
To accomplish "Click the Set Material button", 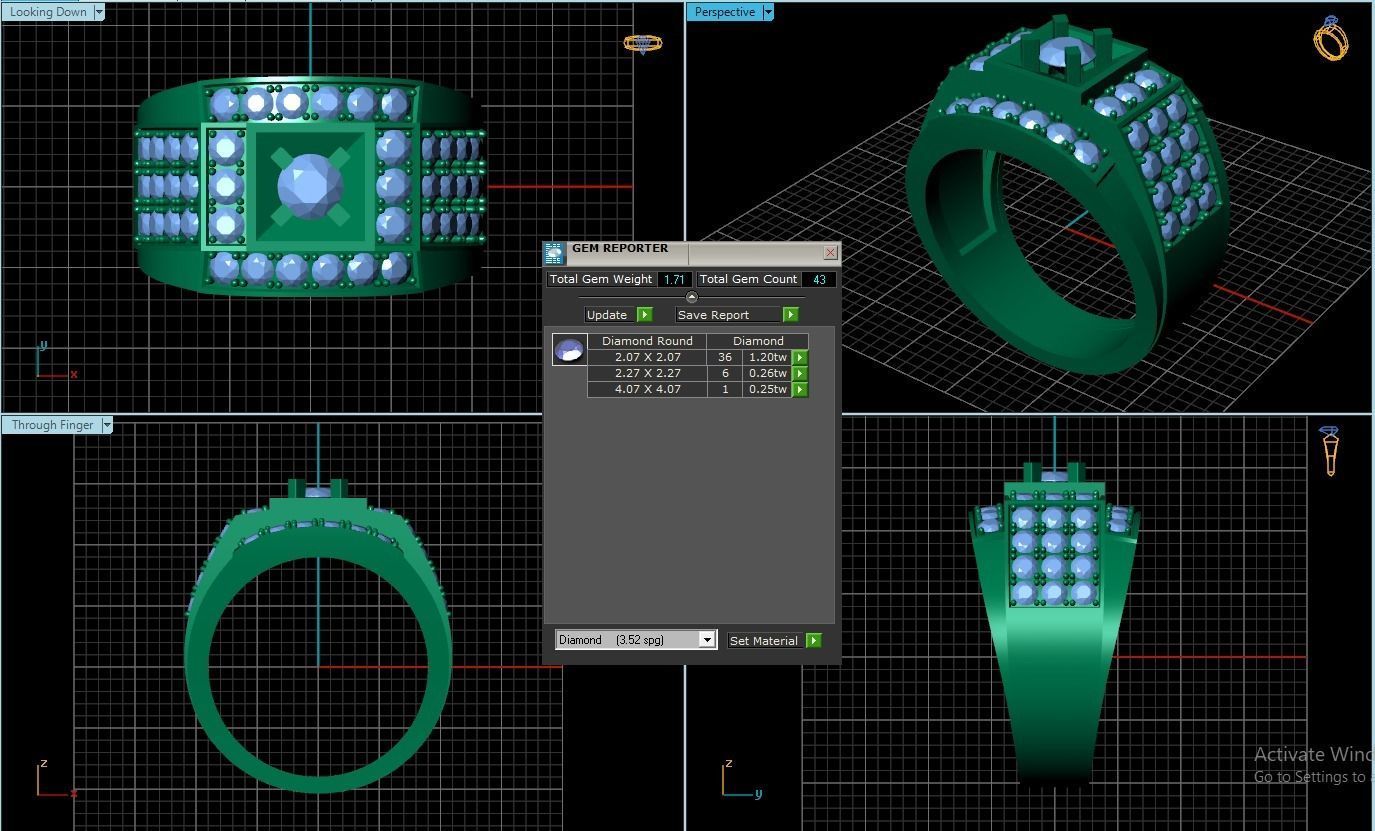I will (764, 641).
